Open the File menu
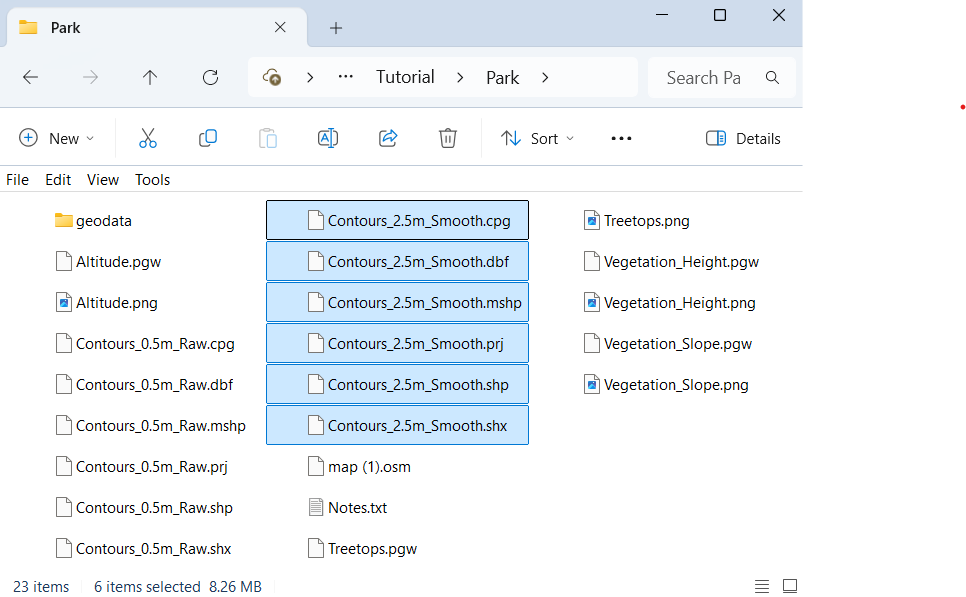 17,180
